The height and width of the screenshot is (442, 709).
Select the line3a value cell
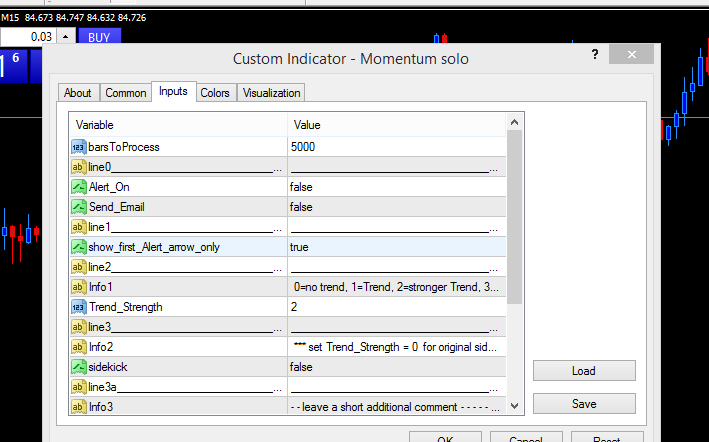[397, 387]
